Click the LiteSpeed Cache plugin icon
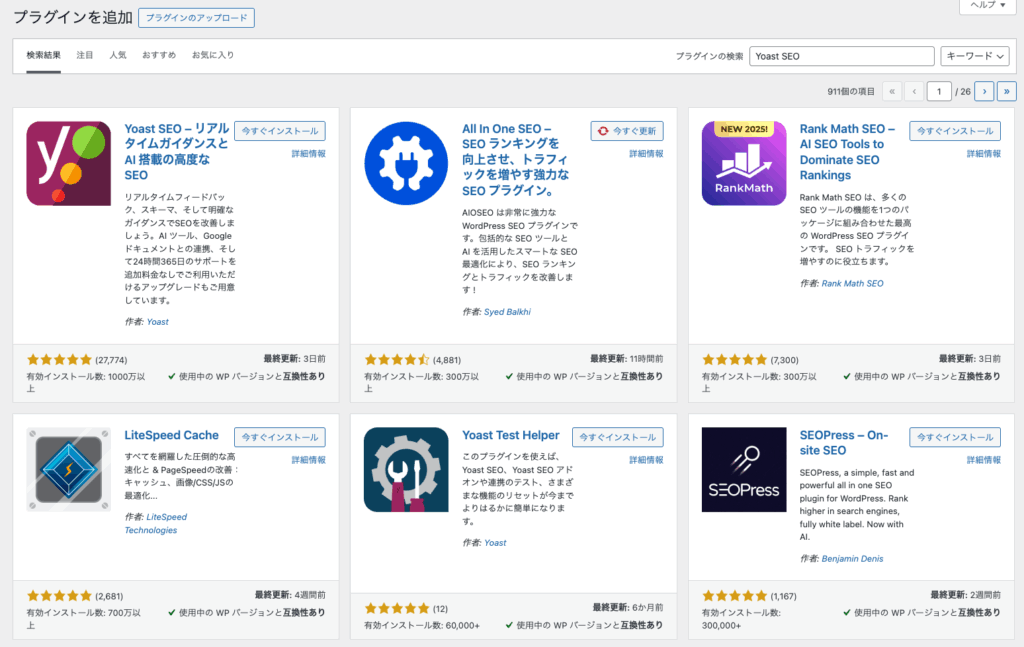This screenshot has width=1024, height=647. click(x=68, y=469)
